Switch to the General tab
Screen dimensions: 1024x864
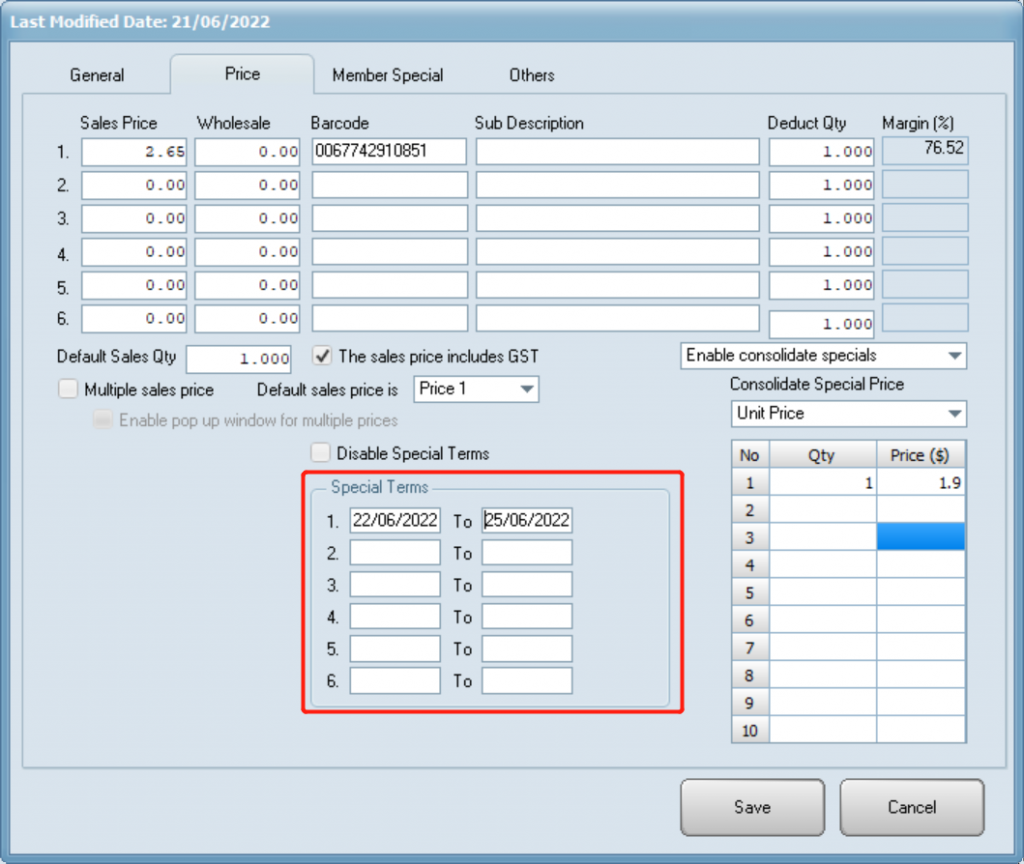97,75
